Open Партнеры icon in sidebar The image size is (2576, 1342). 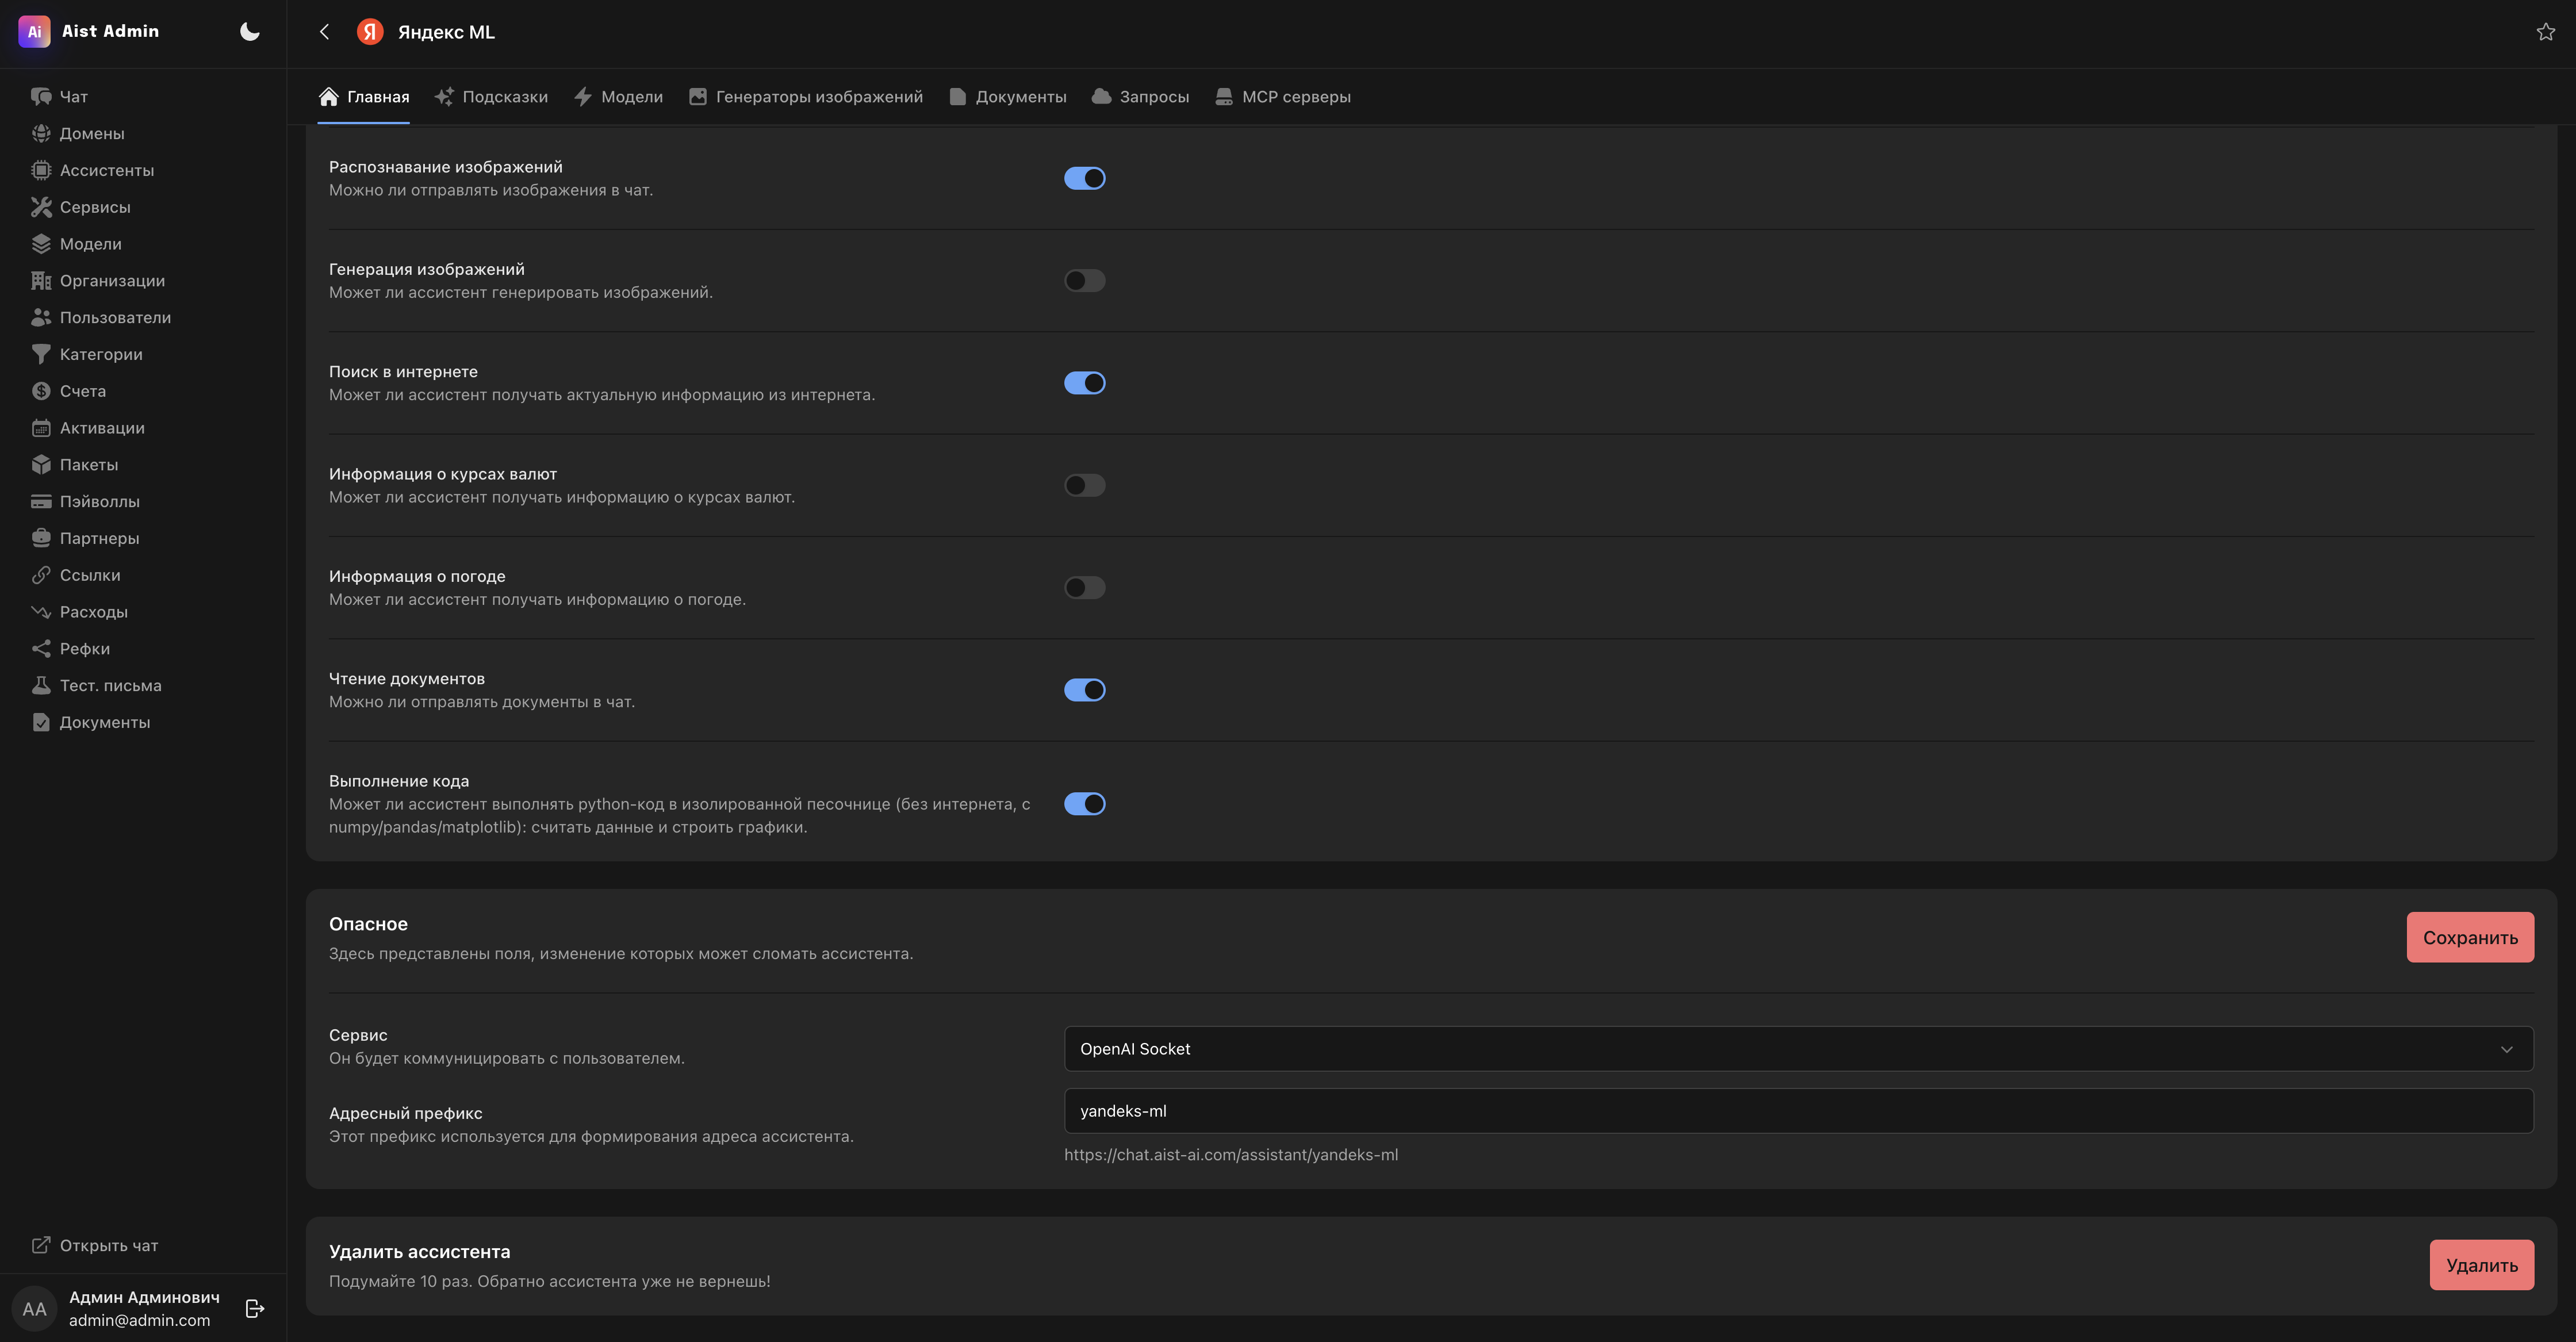(x=41, y=538)
